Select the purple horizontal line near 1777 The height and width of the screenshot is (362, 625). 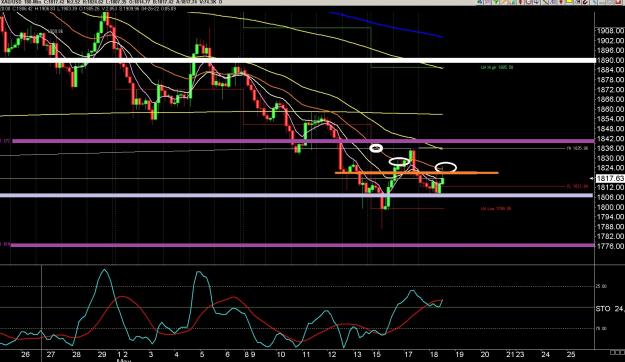point(302,245)
